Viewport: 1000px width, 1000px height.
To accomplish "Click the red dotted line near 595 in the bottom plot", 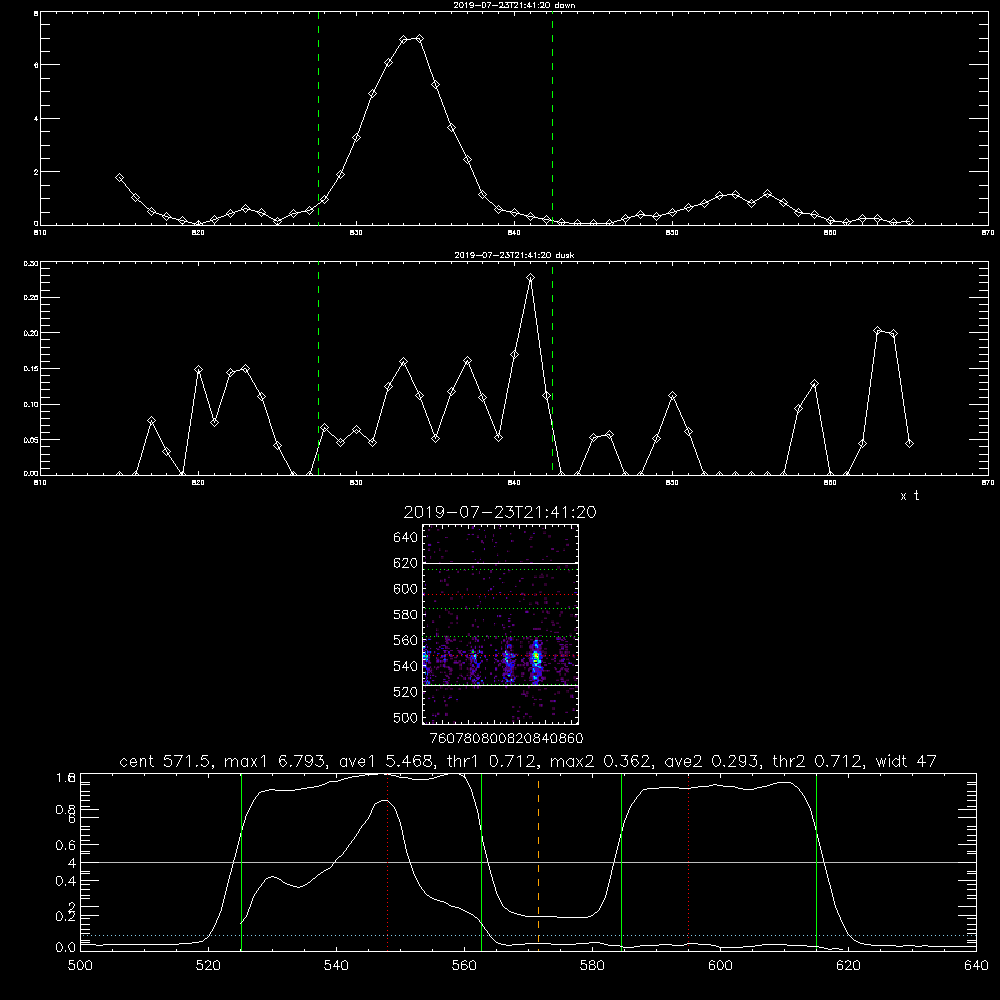I will tap(688, 862).
